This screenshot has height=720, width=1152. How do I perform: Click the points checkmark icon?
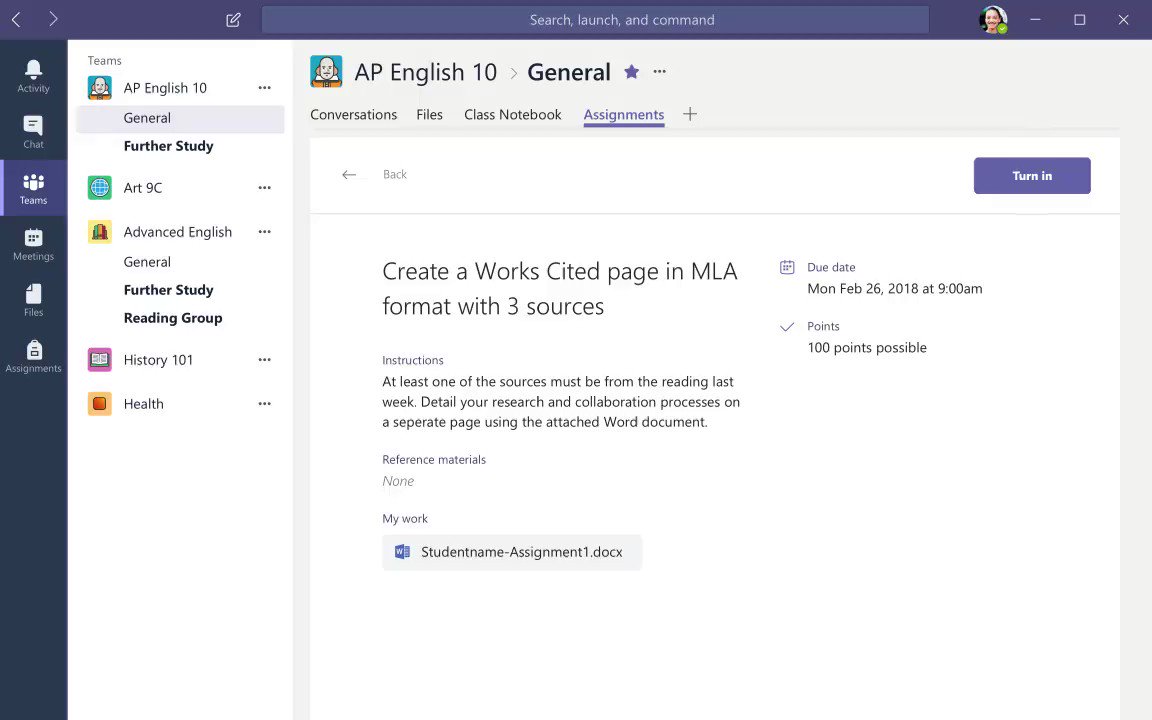(x=787, y=326)
